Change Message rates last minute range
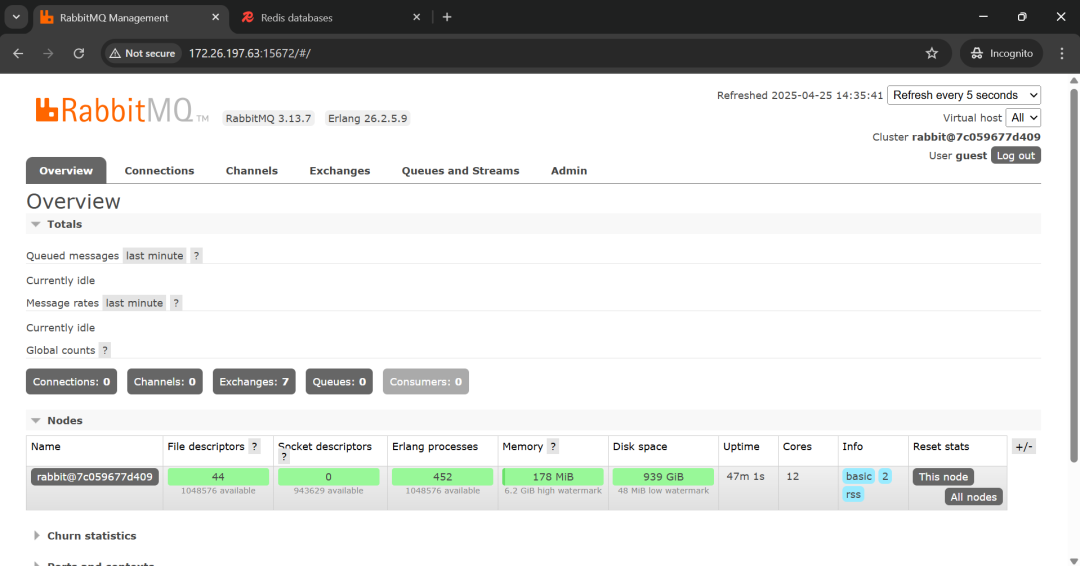Image resolution: width=1080 pixels, height=566 pixels. (x=134, y=303)
